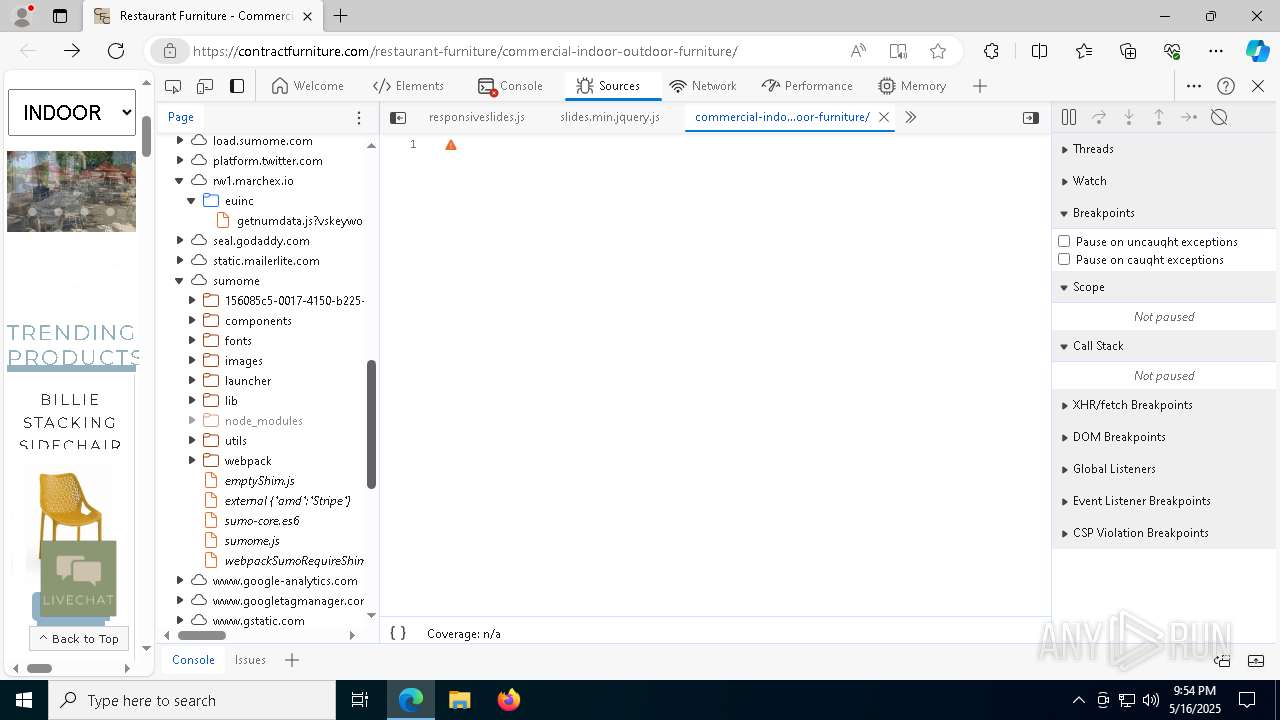Open browser extensions icon
Viewport: 1280px width, 720px height.
(991, 51)
